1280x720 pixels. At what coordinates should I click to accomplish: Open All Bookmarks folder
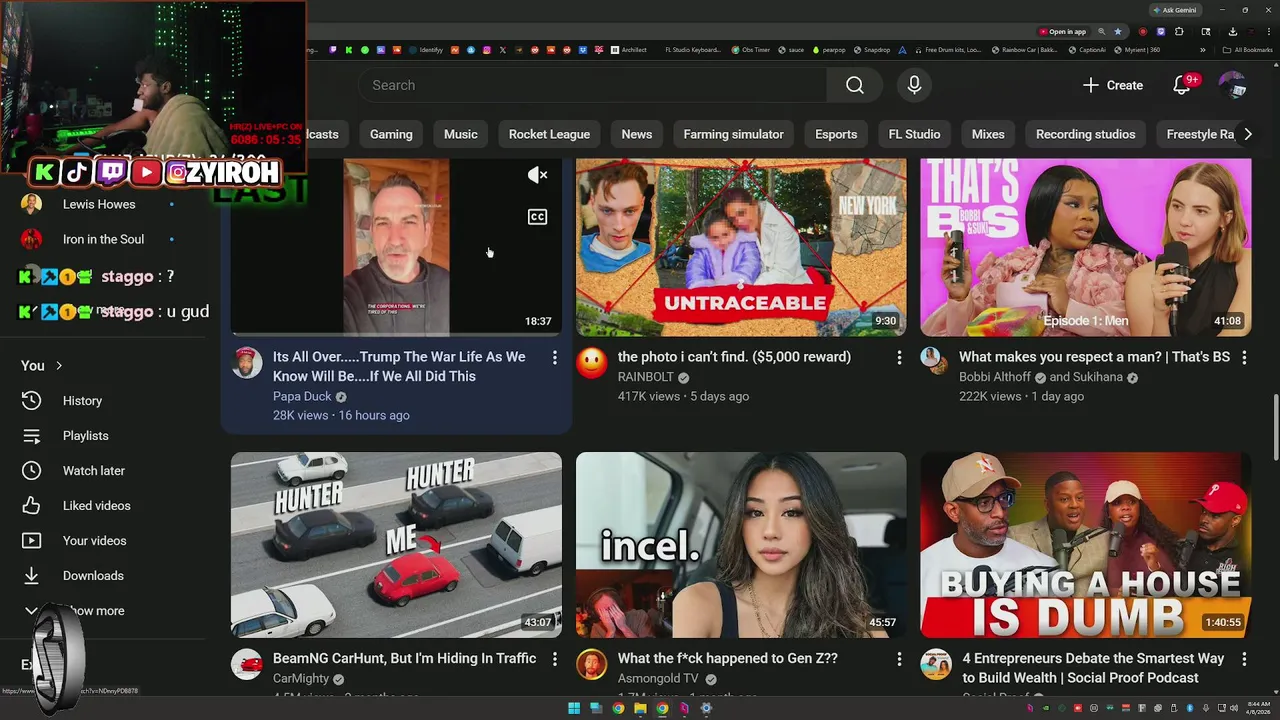[x=1248, y=50]
